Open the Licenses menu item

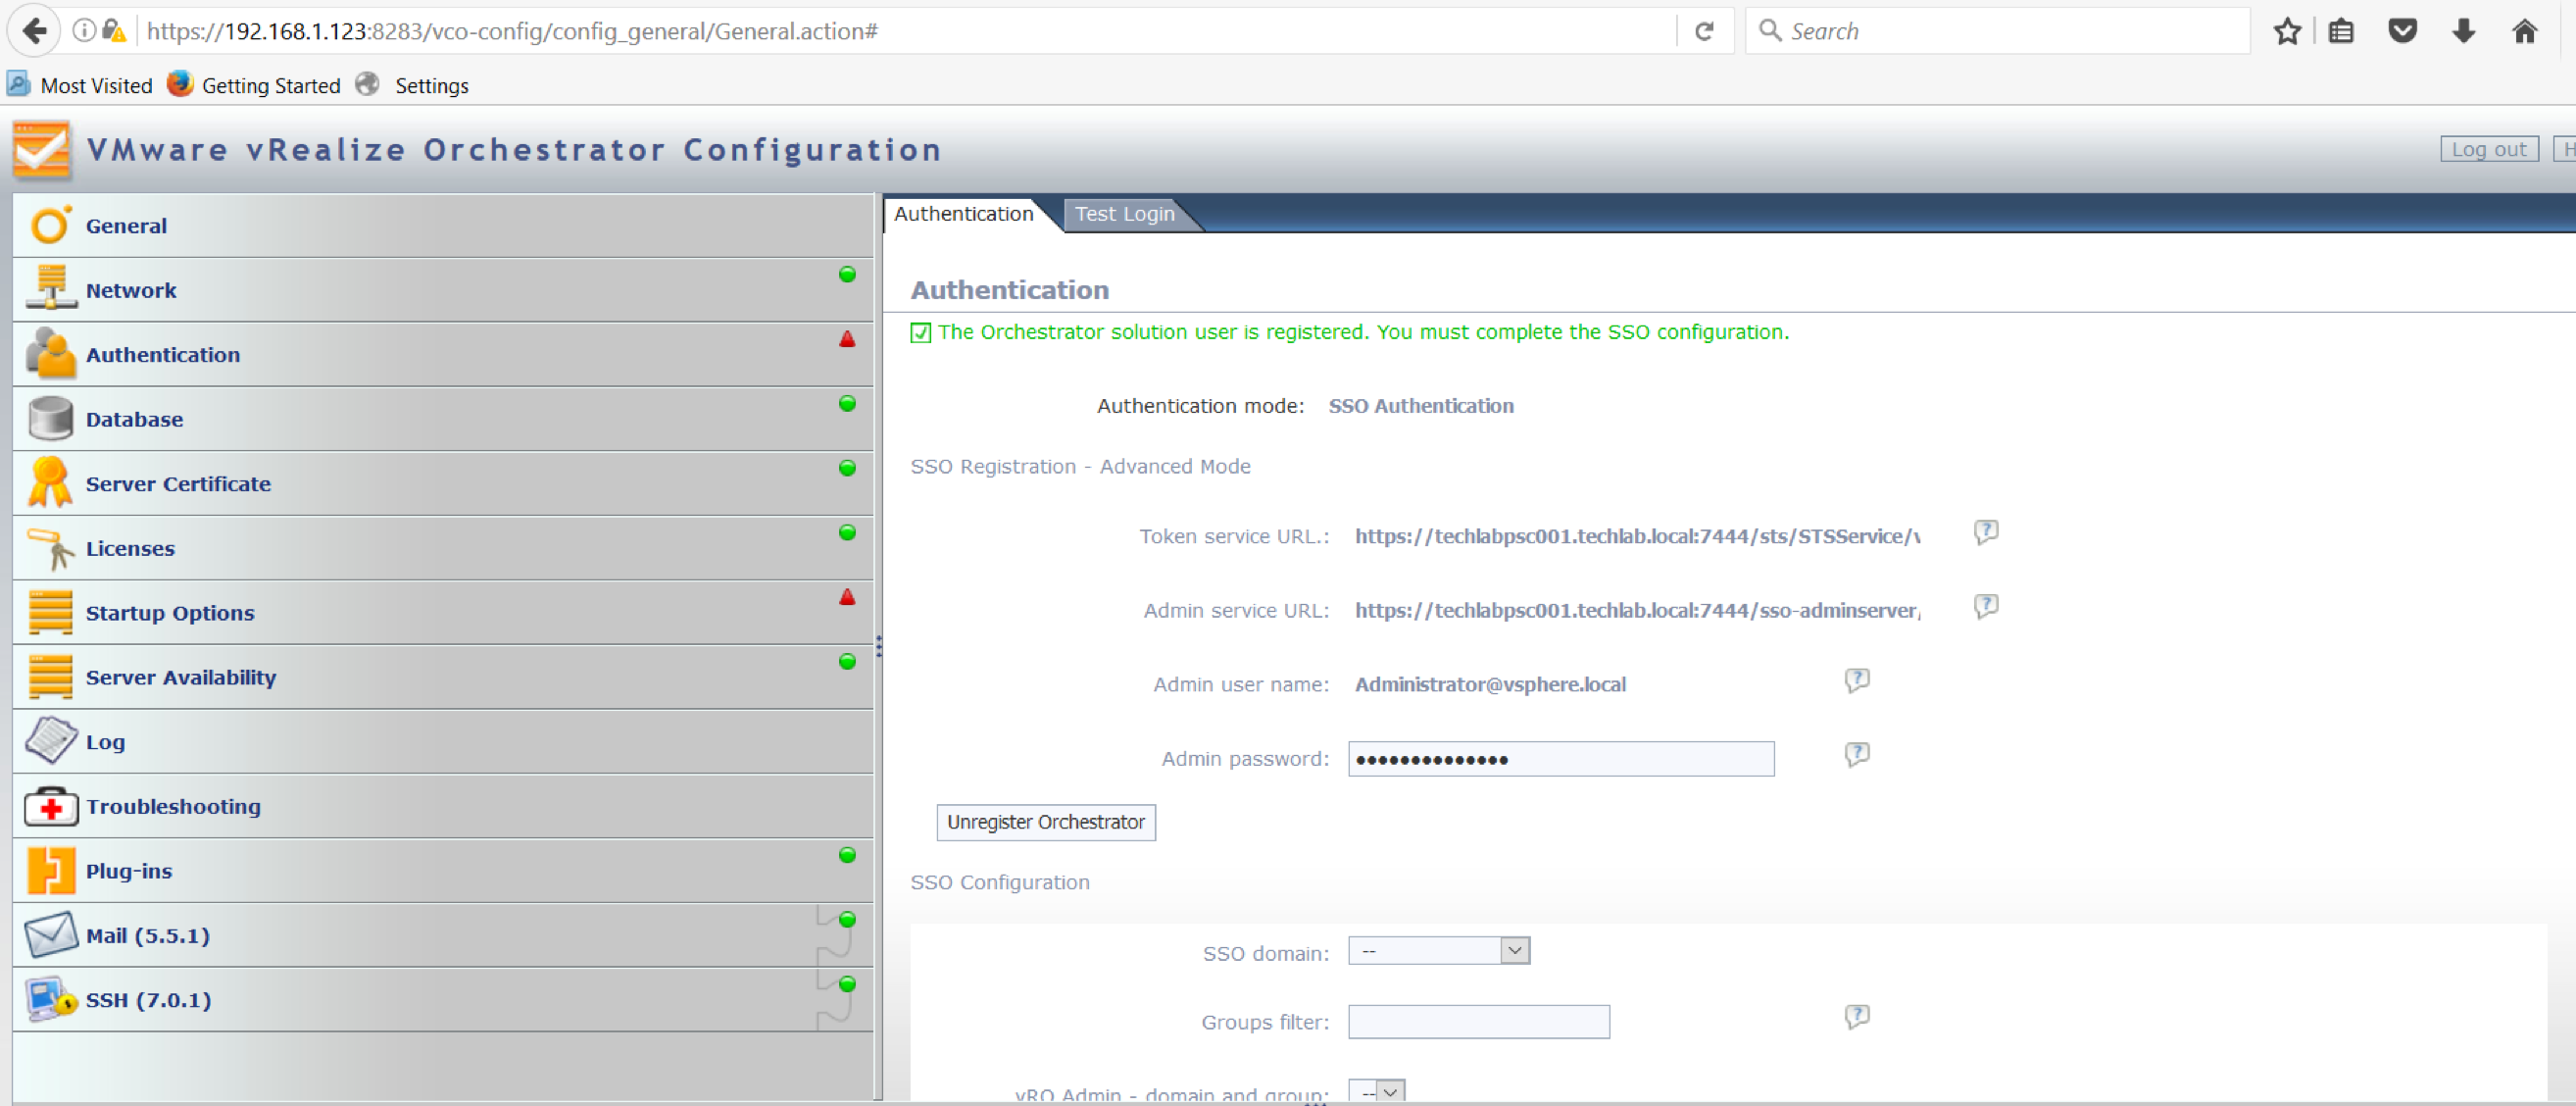(443, 548)
